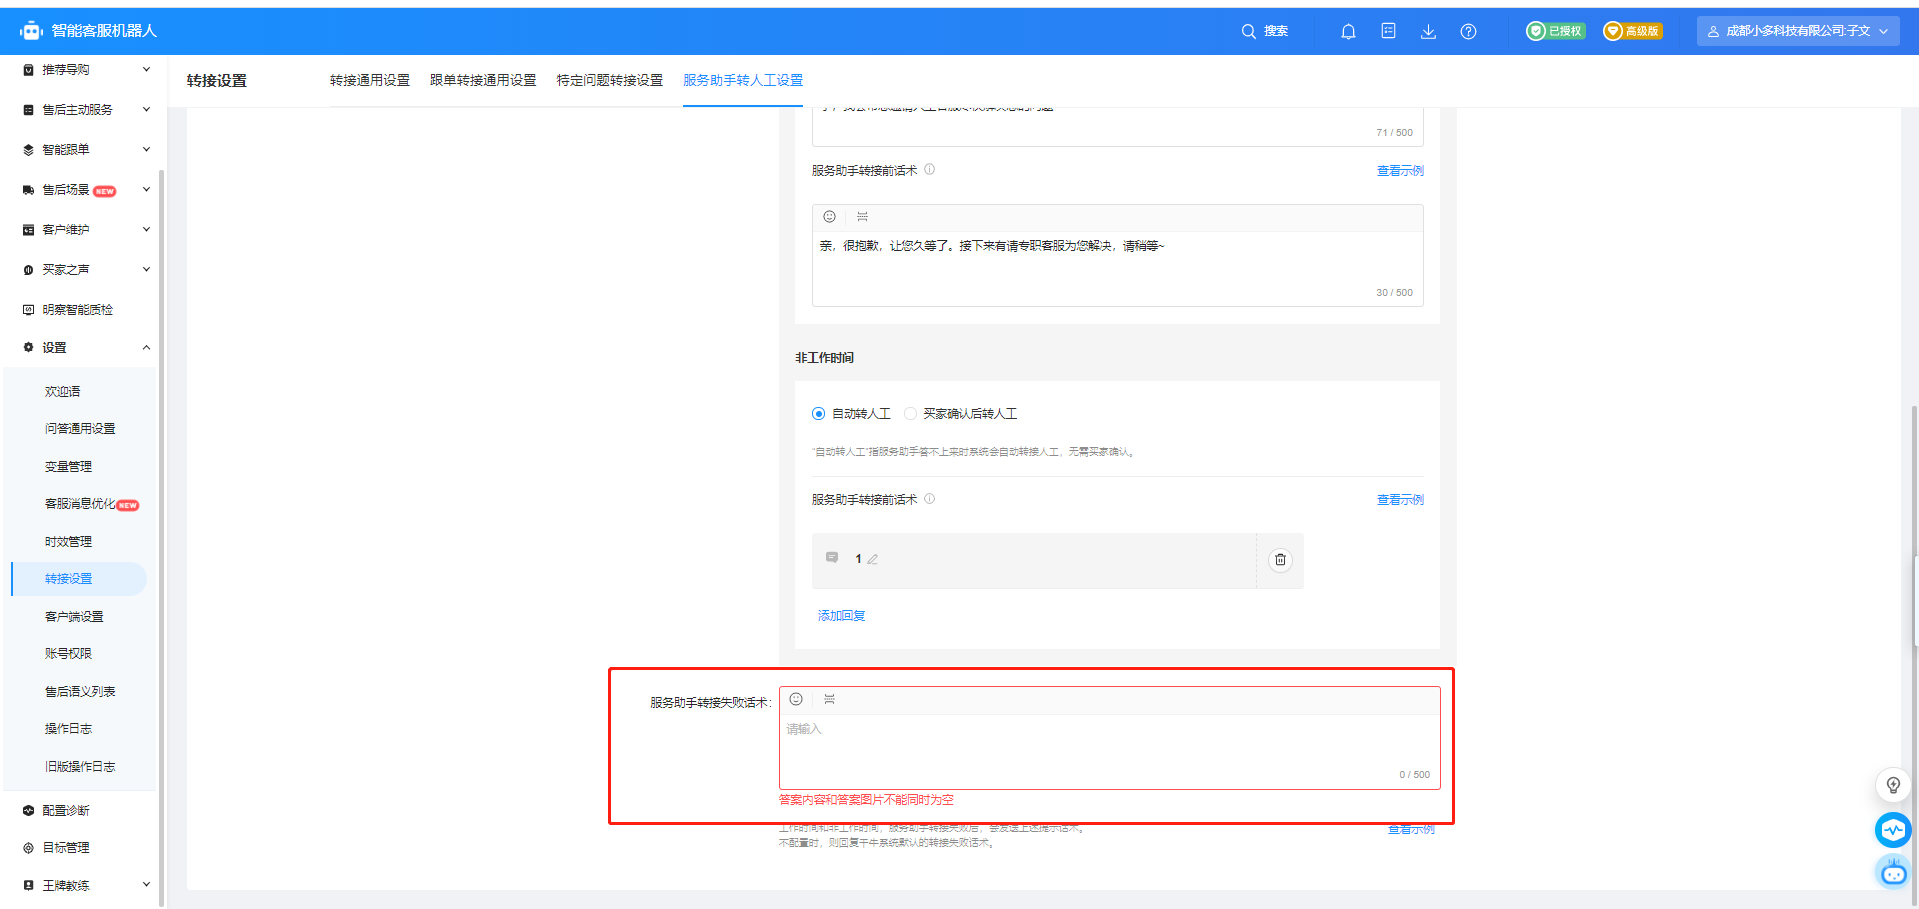Open 问答通用设置 in settings submenu
The image size is (1919, 909).
80,429
